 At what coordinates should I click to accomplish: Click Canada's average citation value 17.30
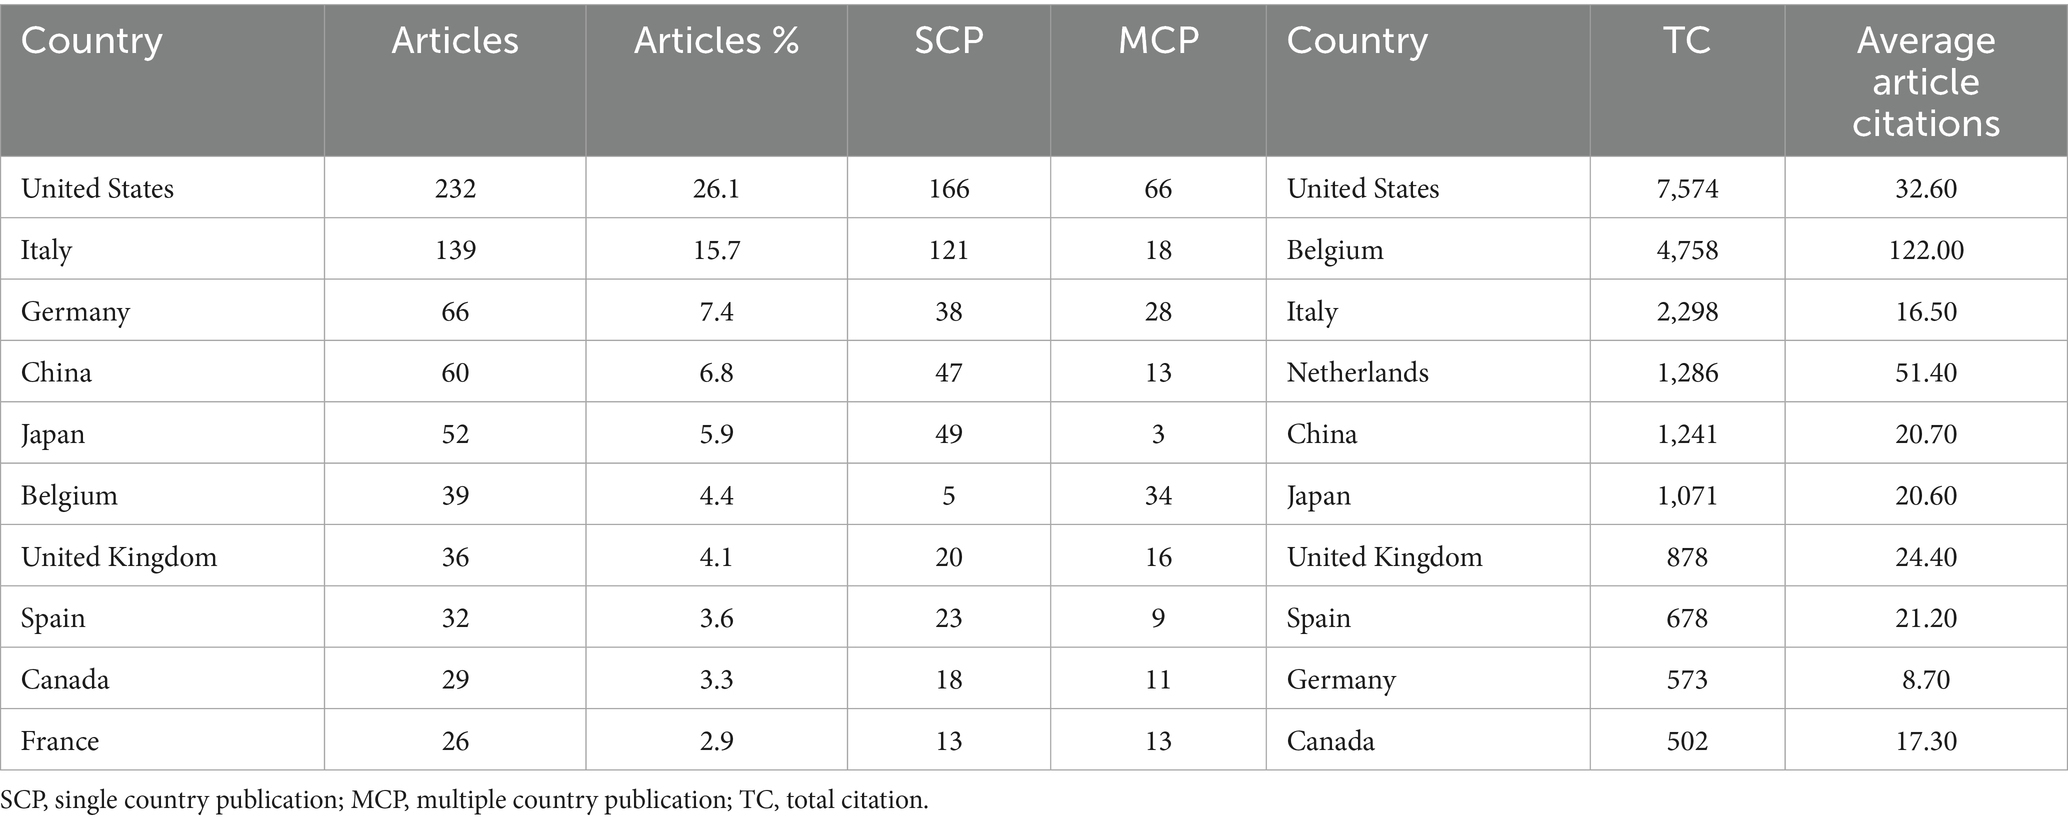(x=1925, y=741)
